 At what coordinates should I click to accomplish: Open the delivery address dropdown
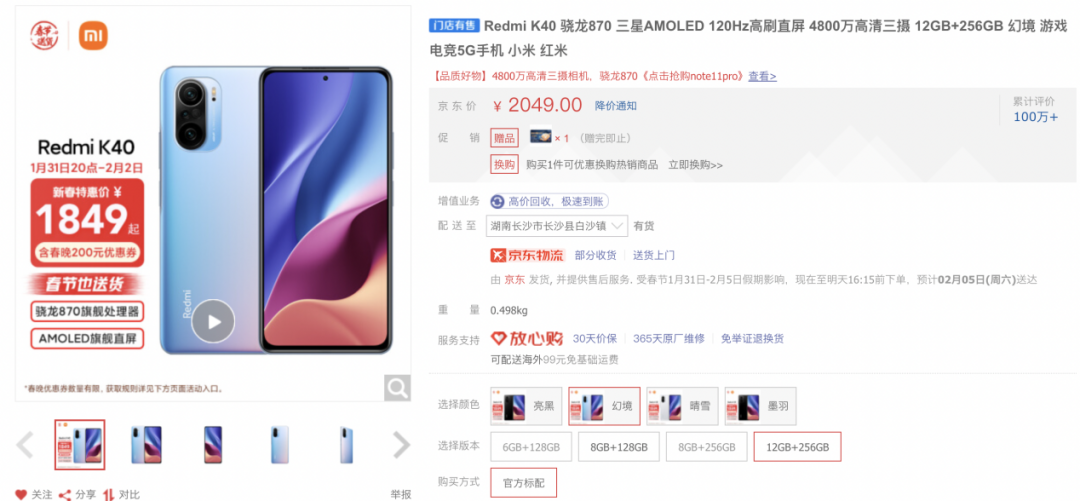point(557,225)
